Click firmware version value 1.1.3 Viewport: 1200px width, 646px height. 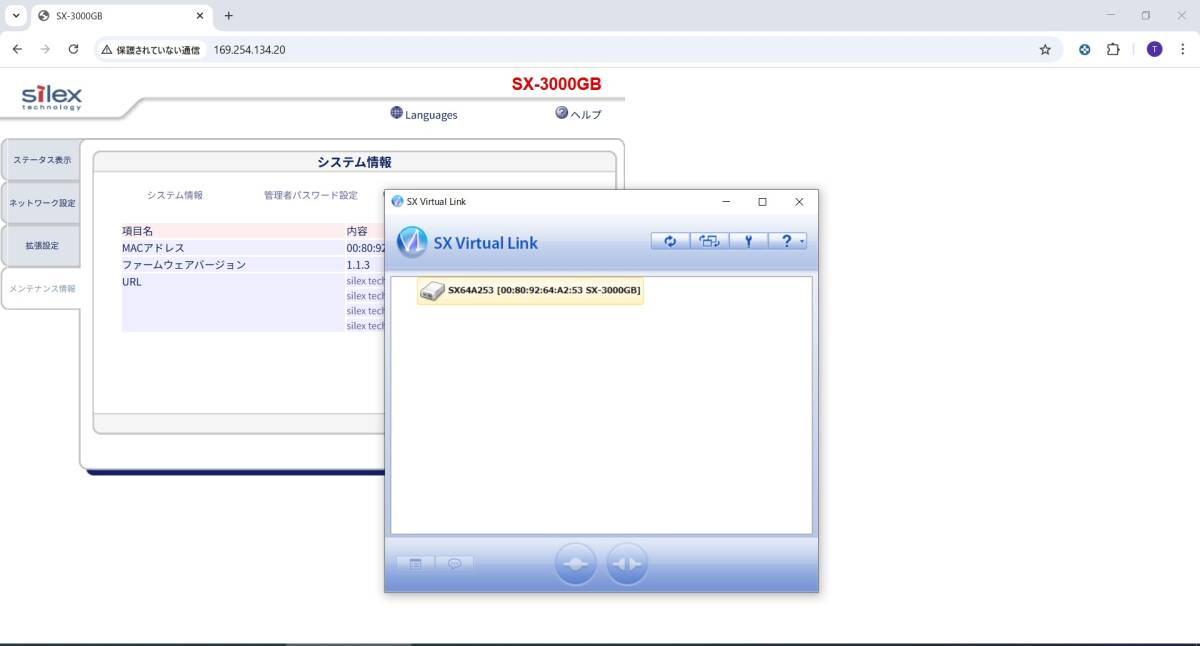click(x=358, y=265)
